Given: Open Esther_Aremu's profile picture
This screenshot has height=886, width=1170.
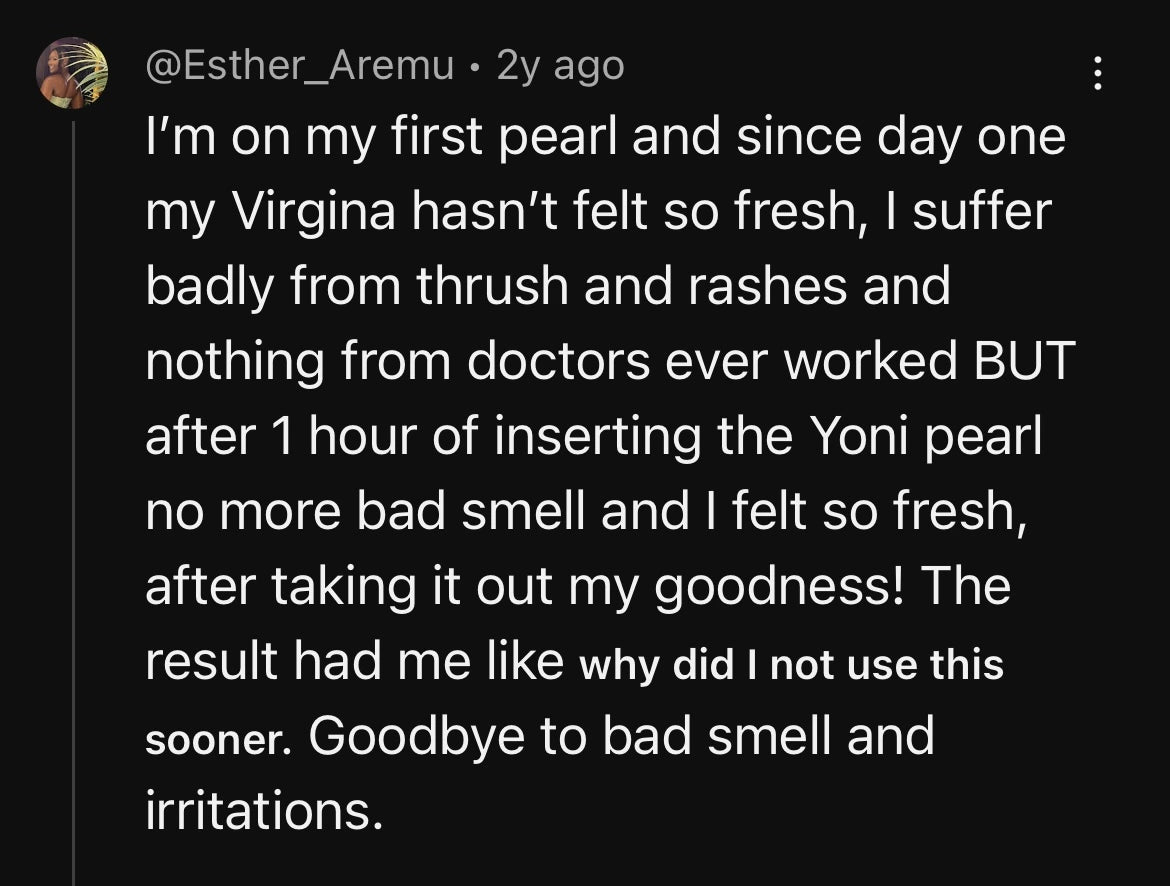Looking at the screenshot, I should 72,73.
